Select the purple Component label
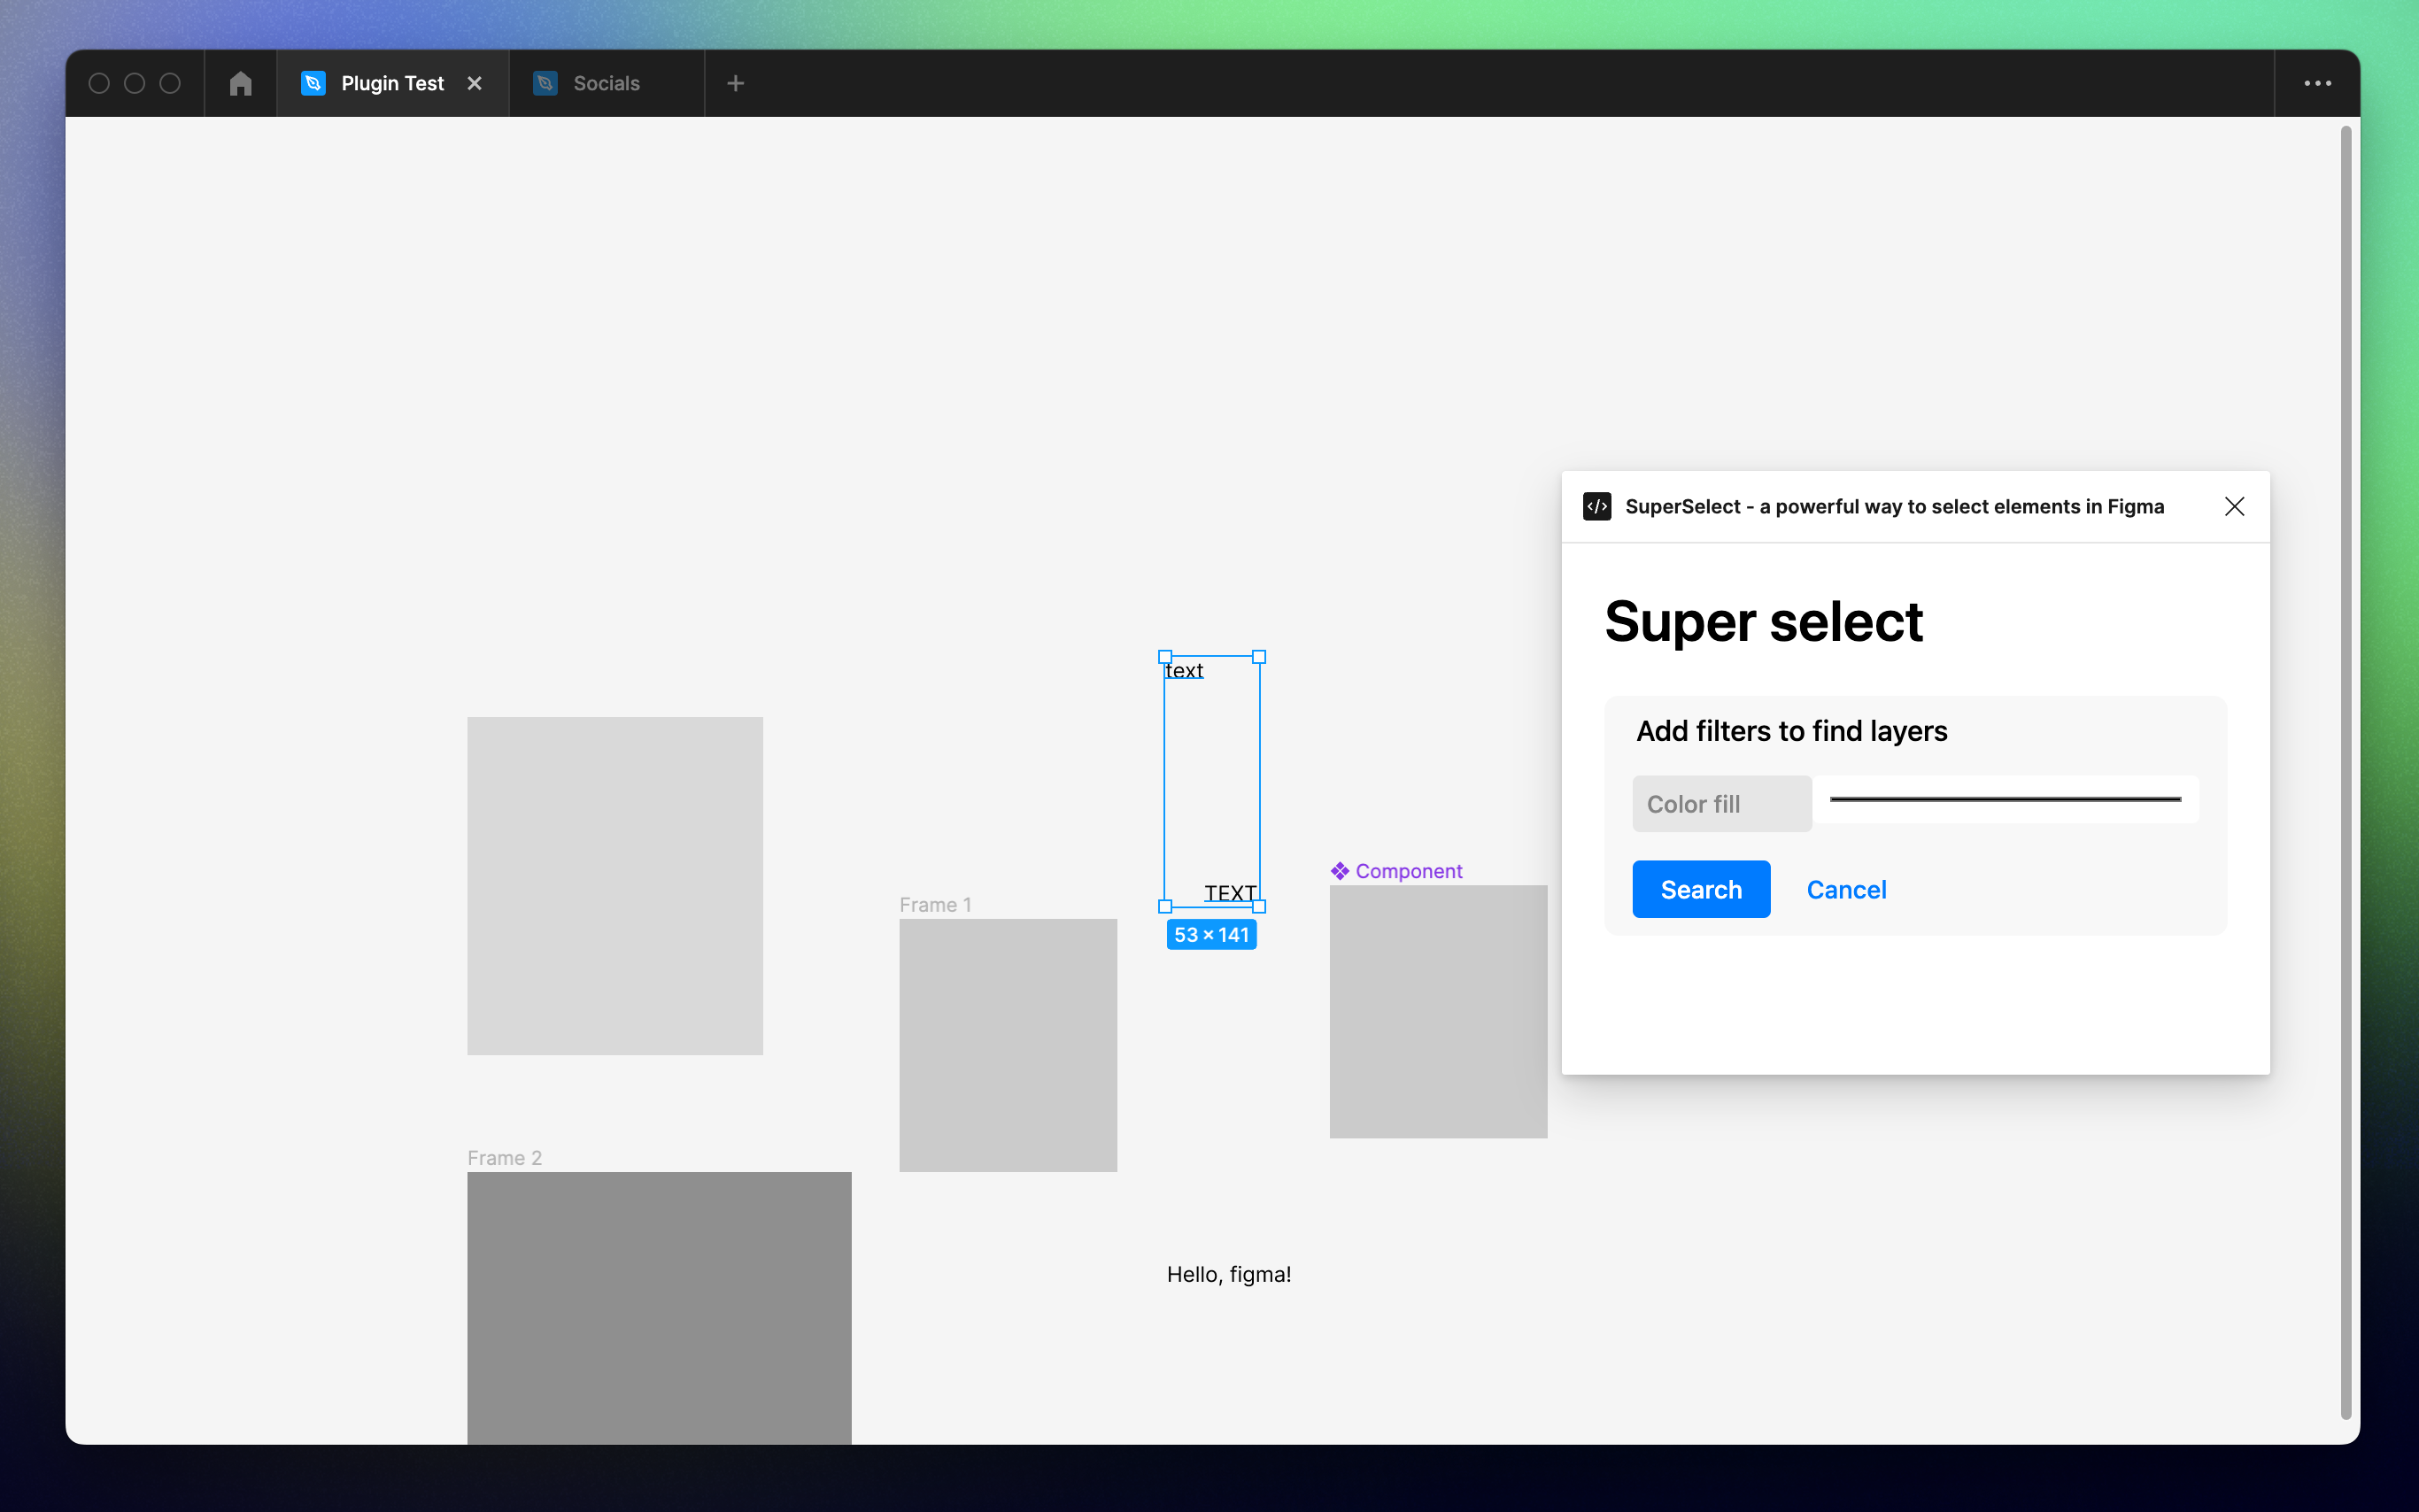 (x=1408, y=871)
